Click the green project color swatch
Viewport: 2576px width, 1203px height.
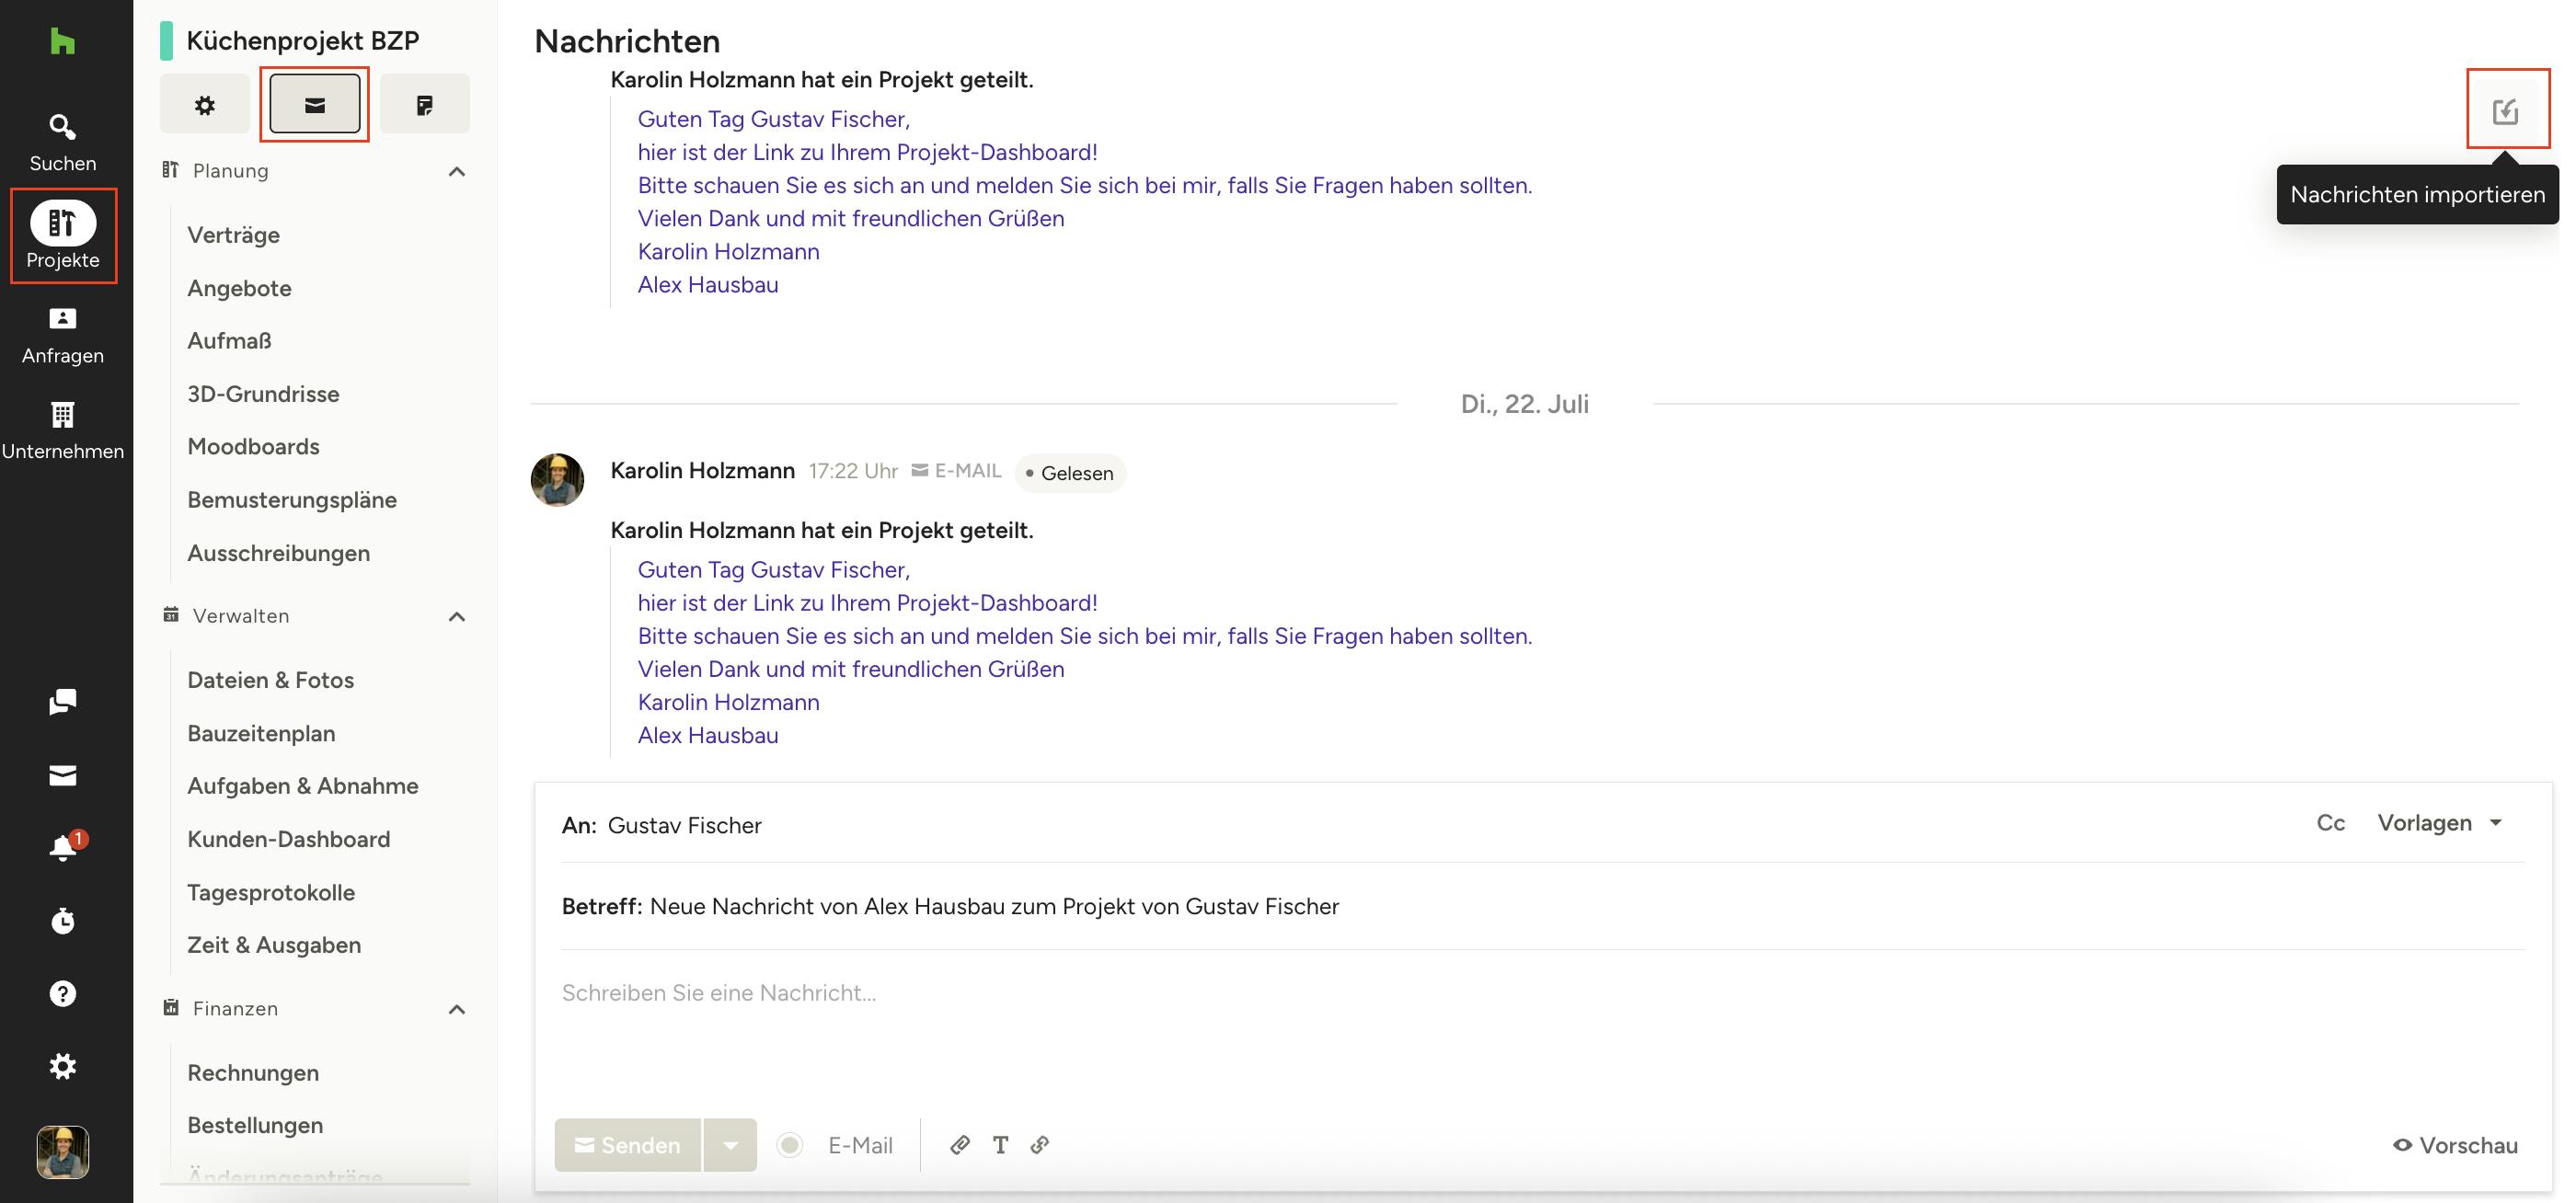pyautogui.click(x=166, y=41)
